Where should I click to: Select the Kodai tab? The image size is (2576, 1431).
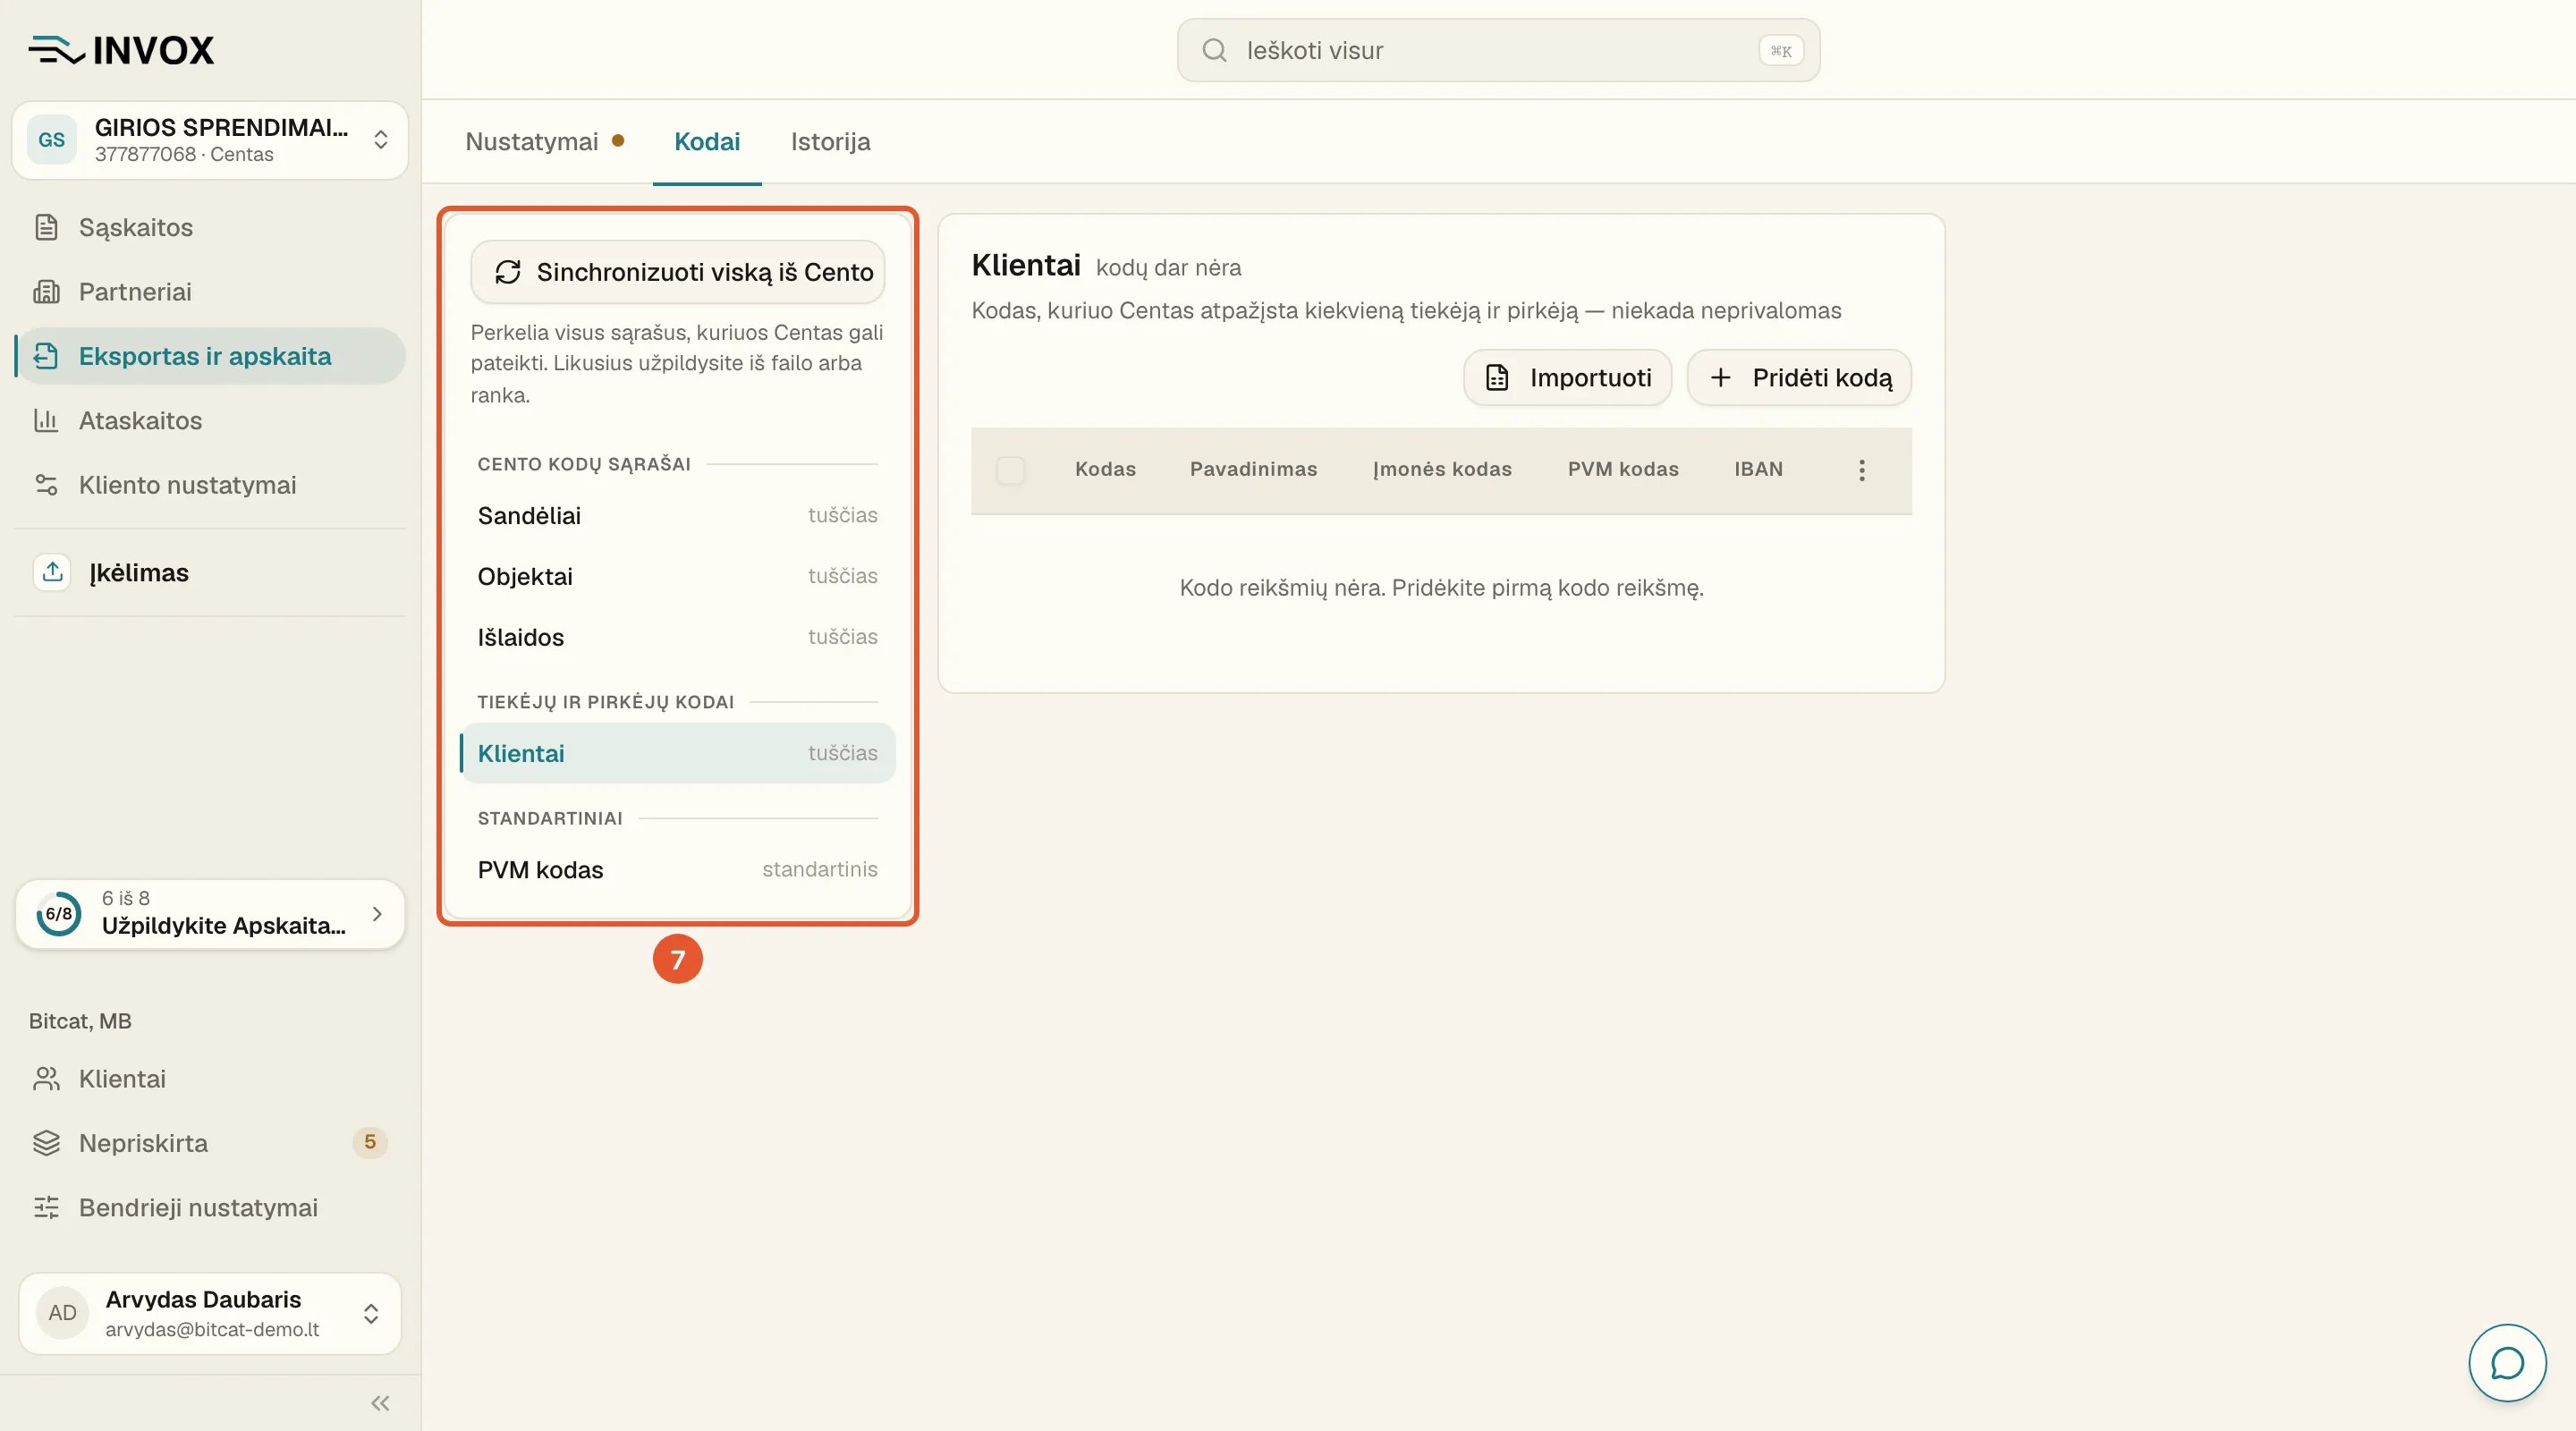click(707, 141)
